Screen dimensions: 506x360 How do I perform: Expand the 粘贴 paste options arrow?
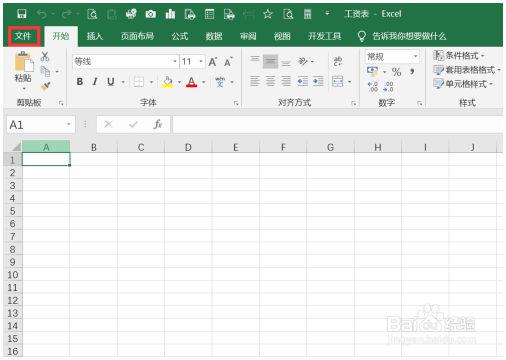(24, 89)
